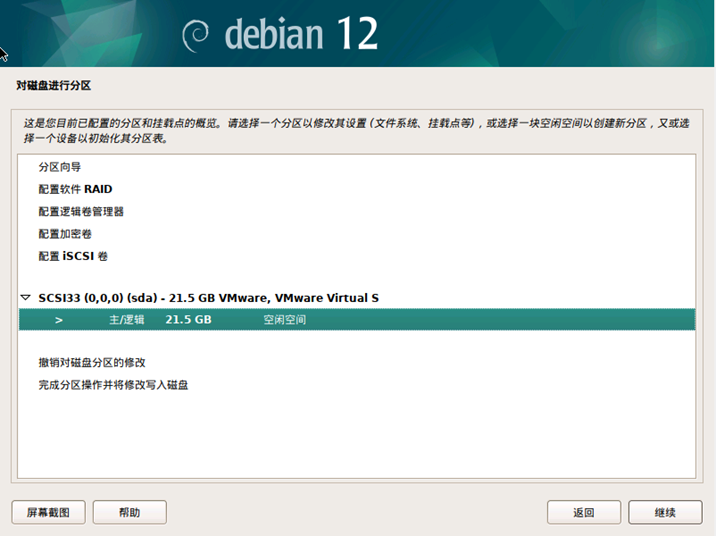The image size is (716, 536).
Task: Open 配置 iSCSI 卷 entry
Action: 73,256
